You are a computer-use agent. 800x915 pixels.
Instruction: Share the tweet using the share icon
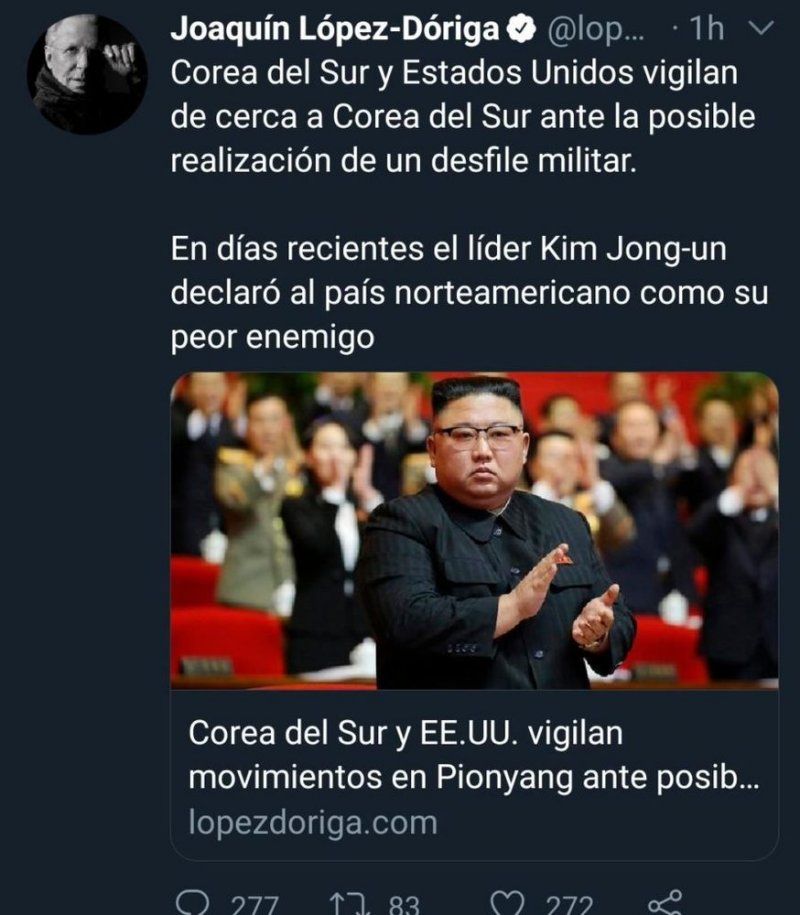tap(665, 902)
